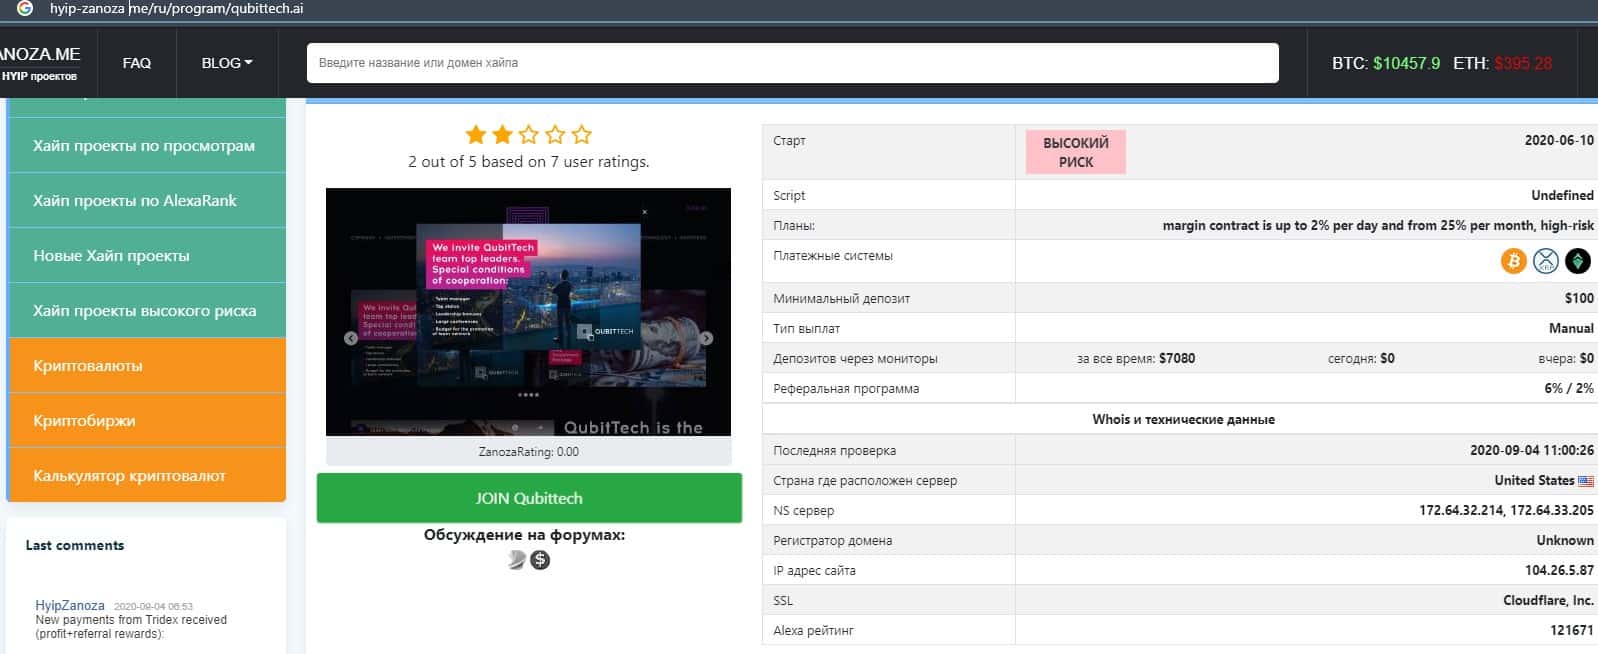Open Хайп проекты по AlexaRank
The width and height of the screenshot is (1598, 654).
pos(146,200)
